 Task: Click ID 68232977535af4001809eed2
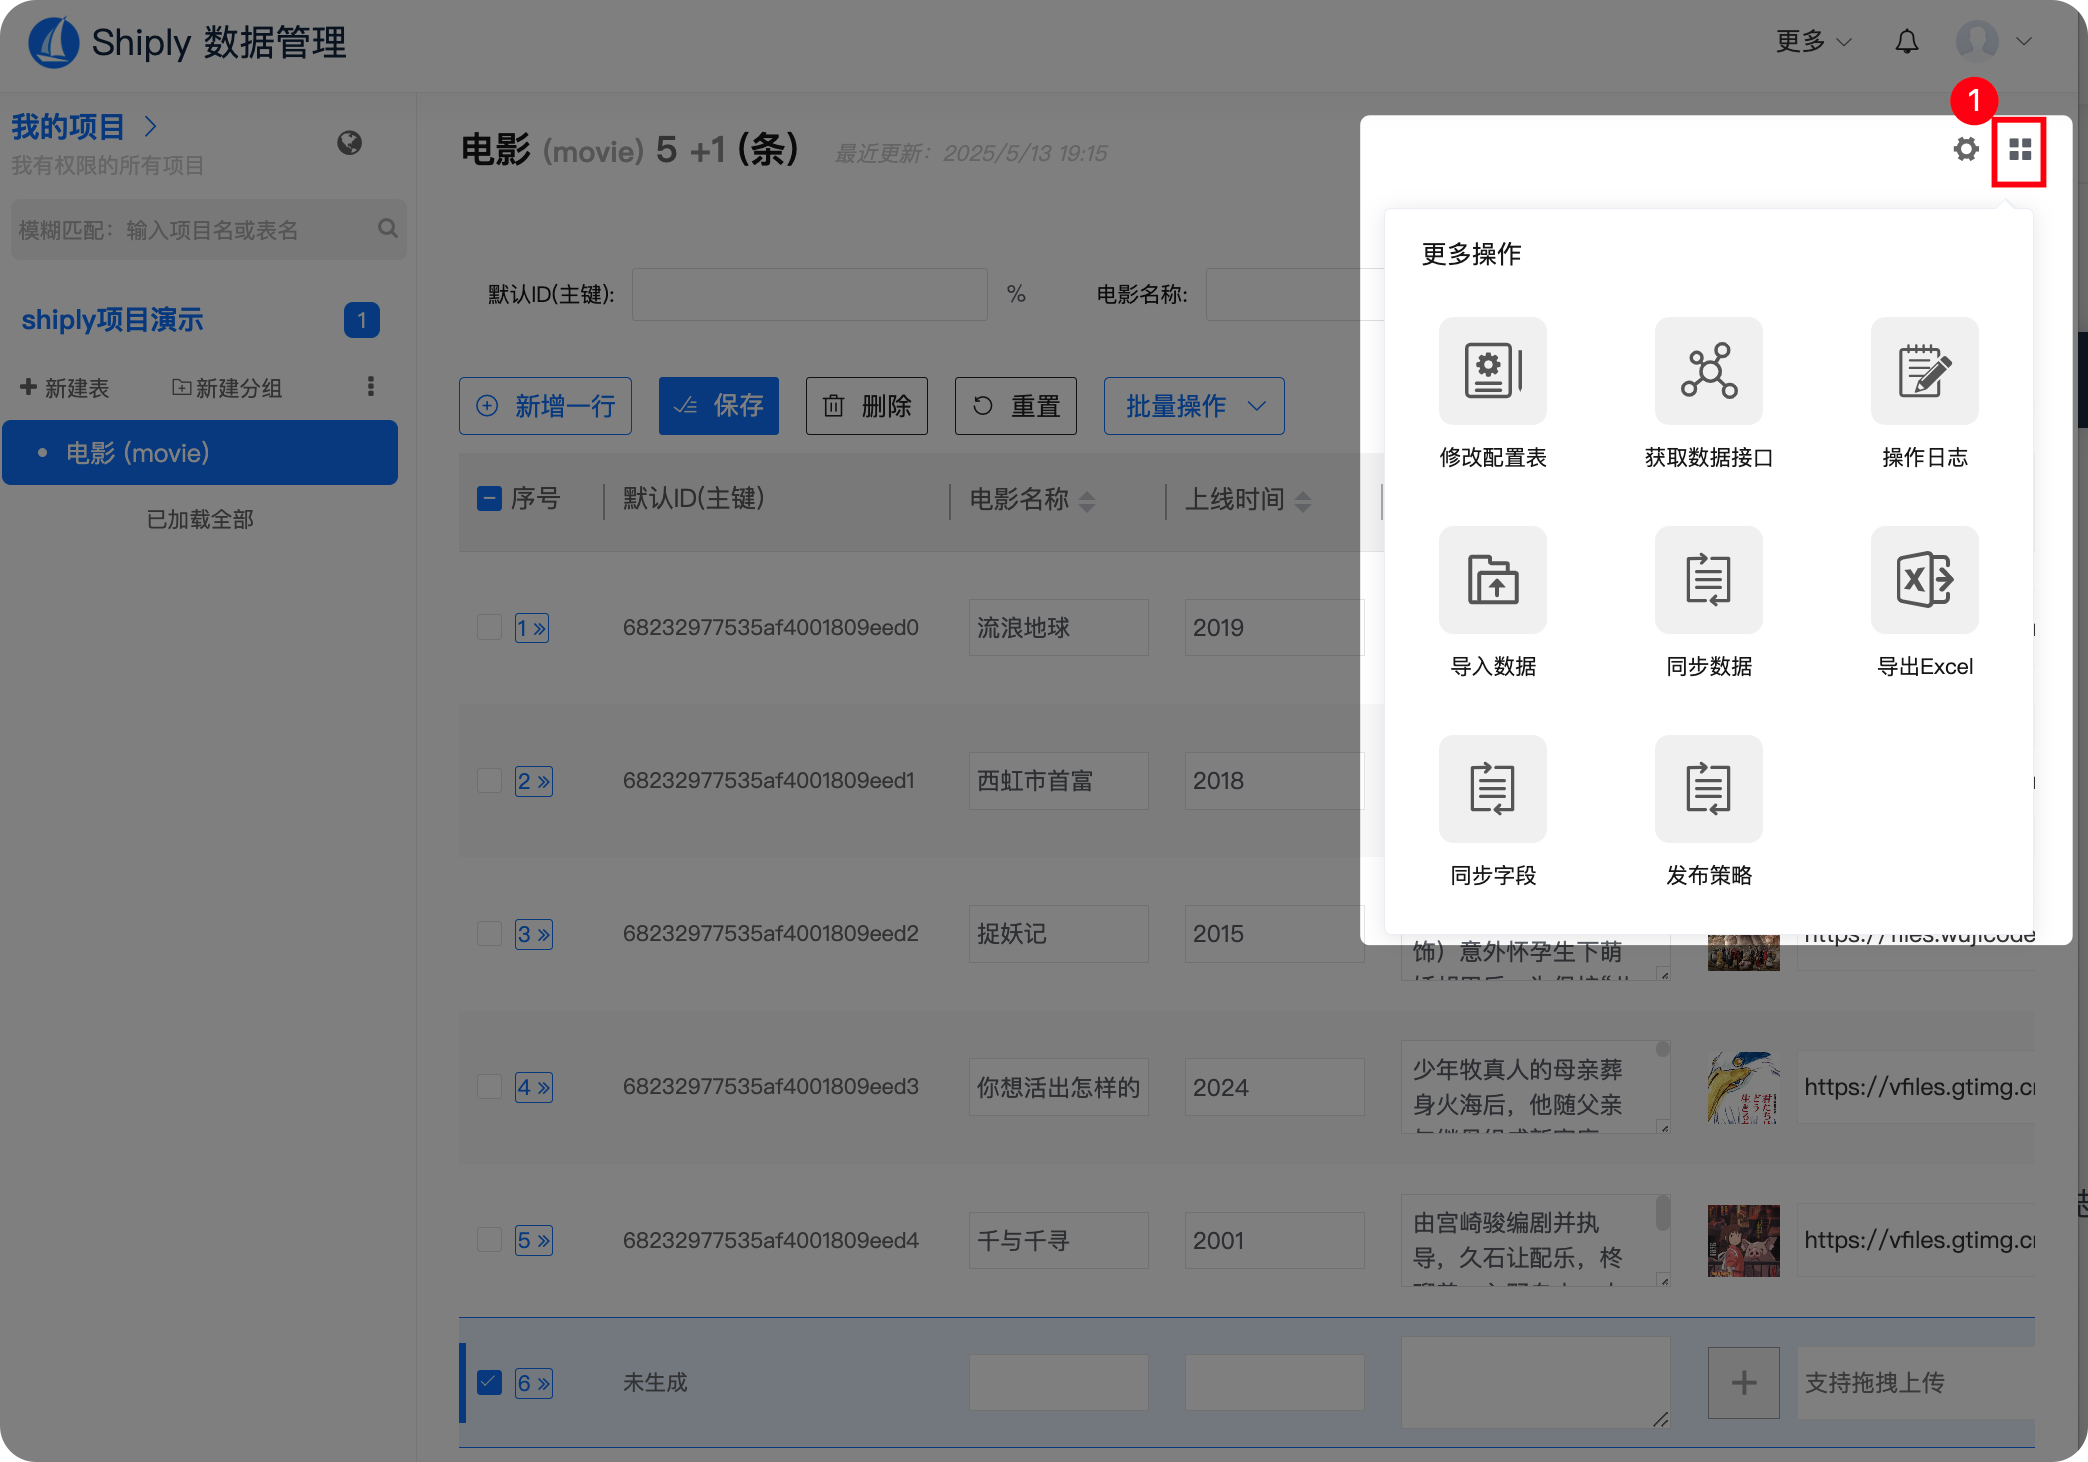click(x=770, y=934)
